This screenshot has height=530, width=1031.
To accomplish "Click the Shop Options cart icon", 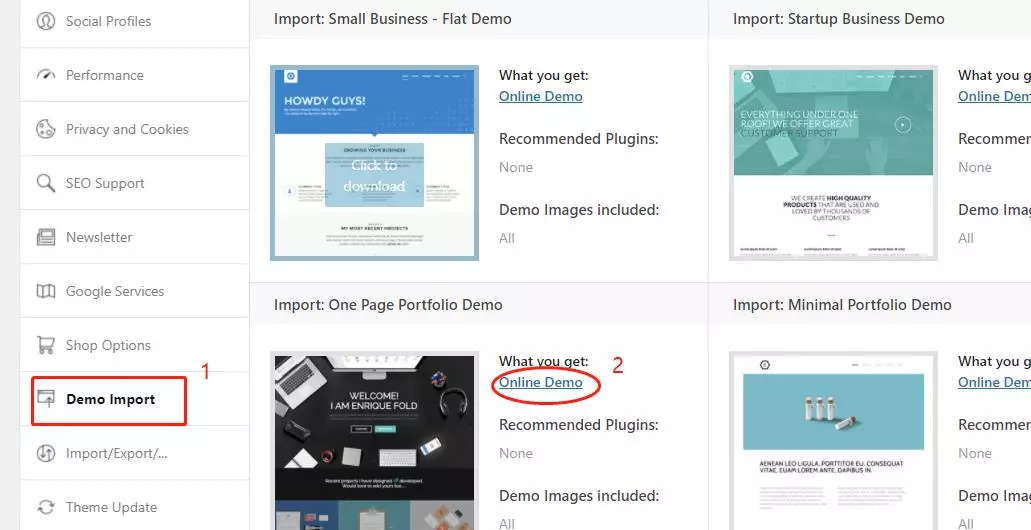I will pyautogui.click(x=45, y=345).
